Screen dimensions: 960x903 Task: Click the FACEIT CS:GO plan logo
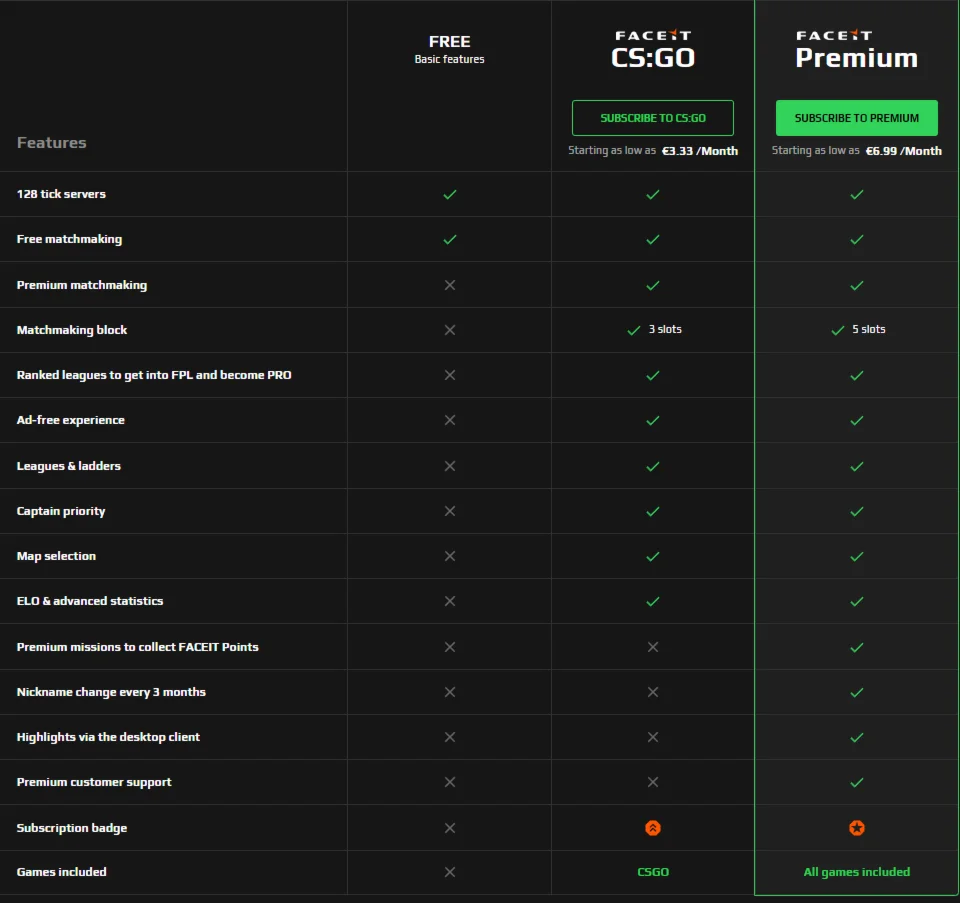point(653,49)
